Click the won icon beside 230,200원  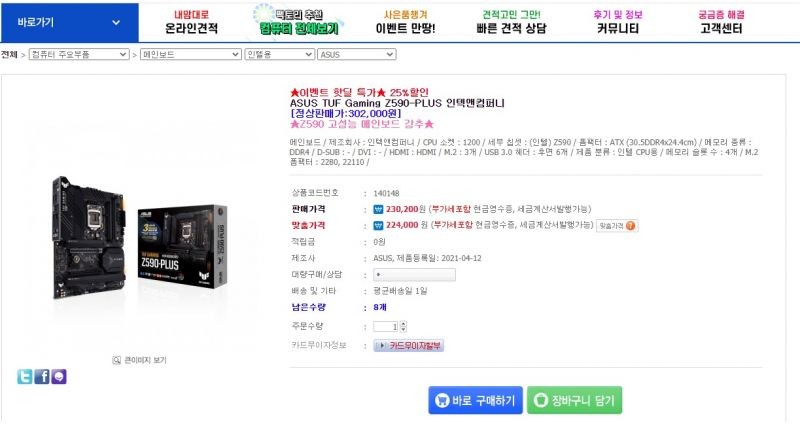click(378, 209)
